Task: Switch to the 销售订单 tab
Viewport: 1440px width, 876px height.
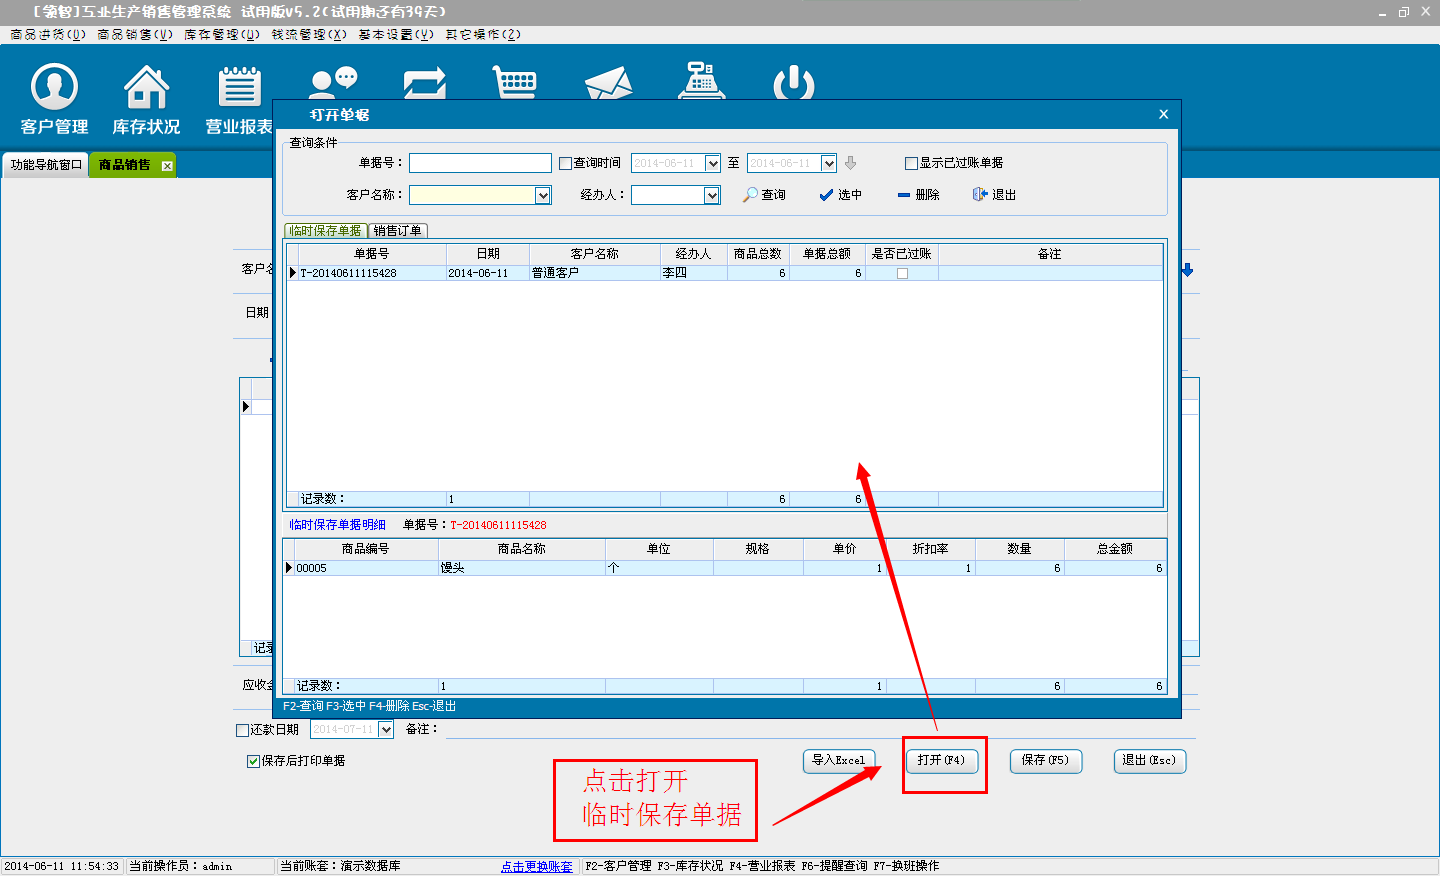Action: (398, 231)
